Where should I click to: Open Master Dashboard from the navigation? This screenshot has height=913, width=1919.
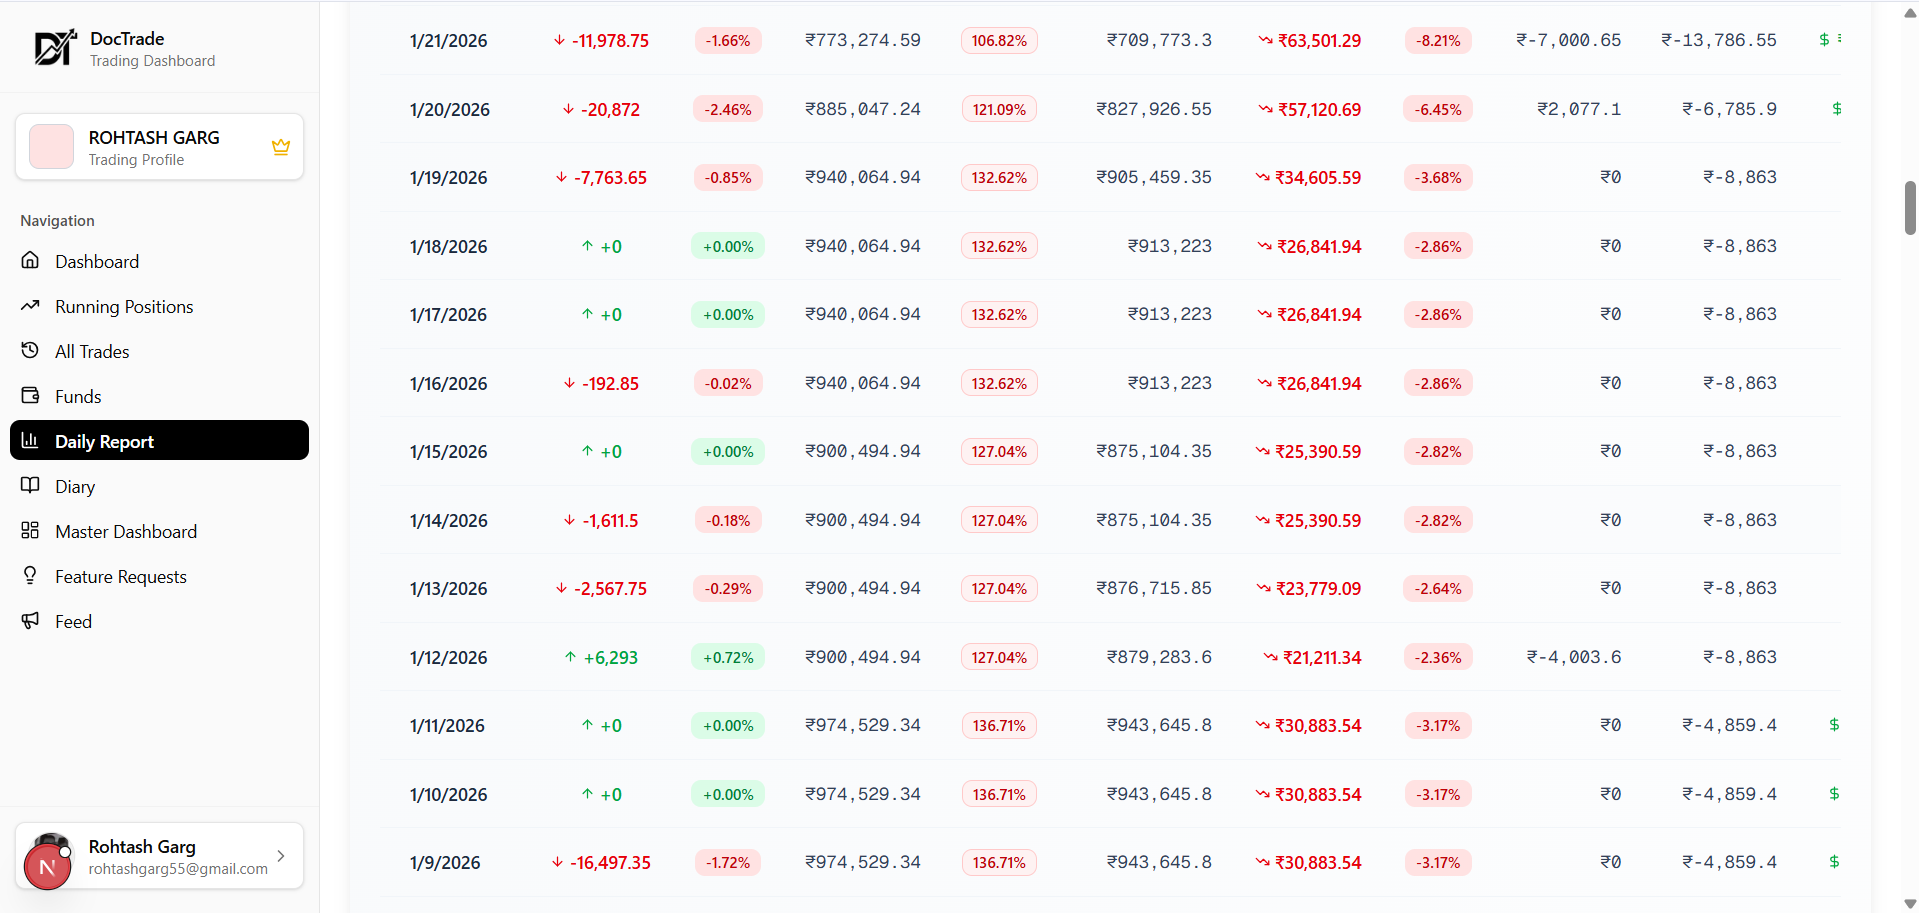click(126, 531)
